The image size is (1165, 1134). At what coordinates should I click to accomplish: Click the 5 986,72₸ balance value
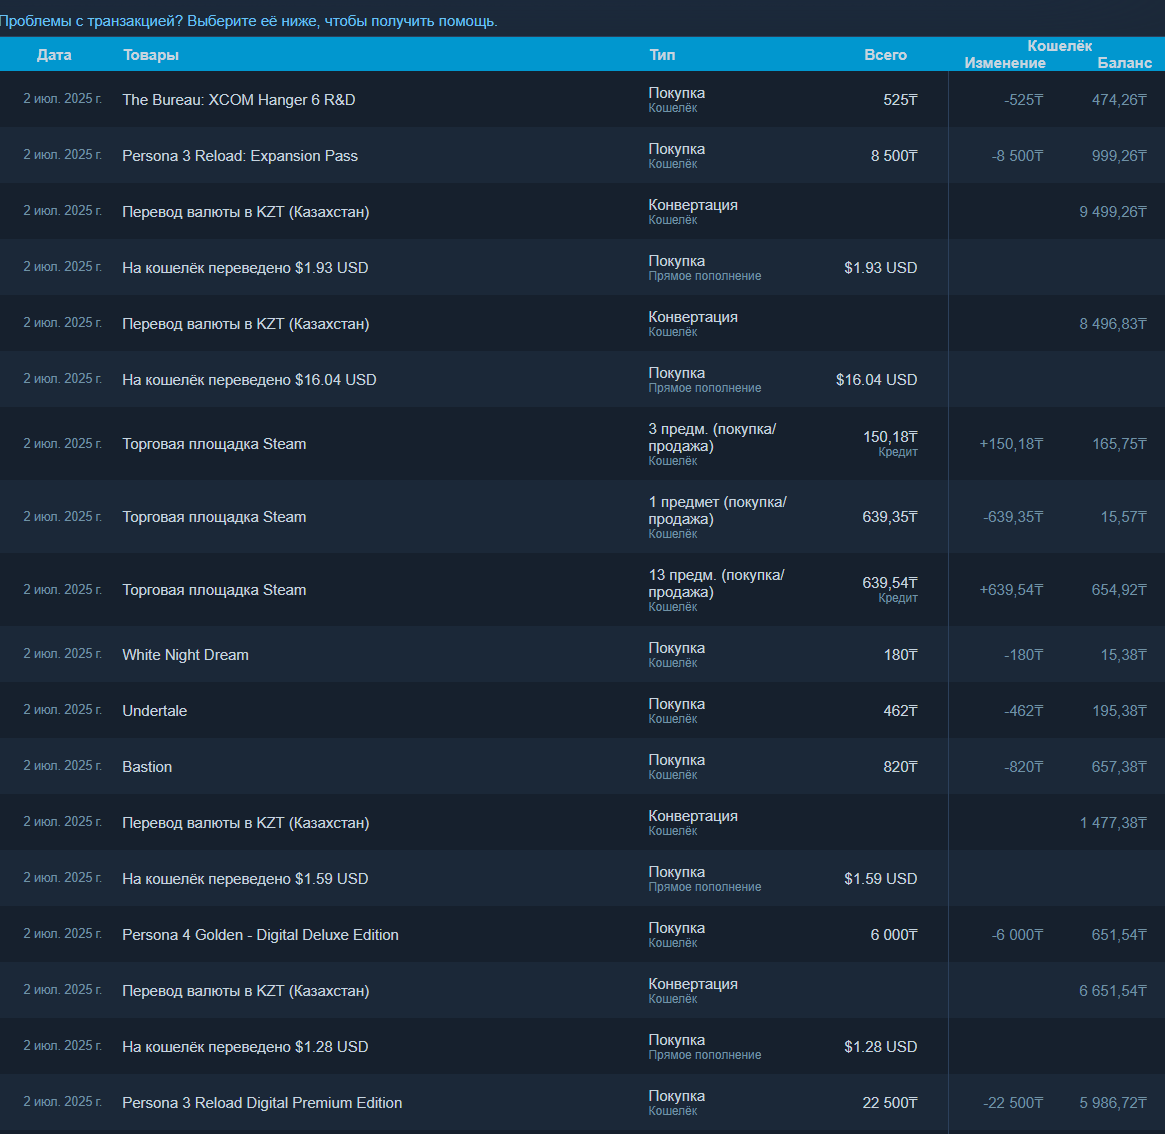point(1113,1103)
